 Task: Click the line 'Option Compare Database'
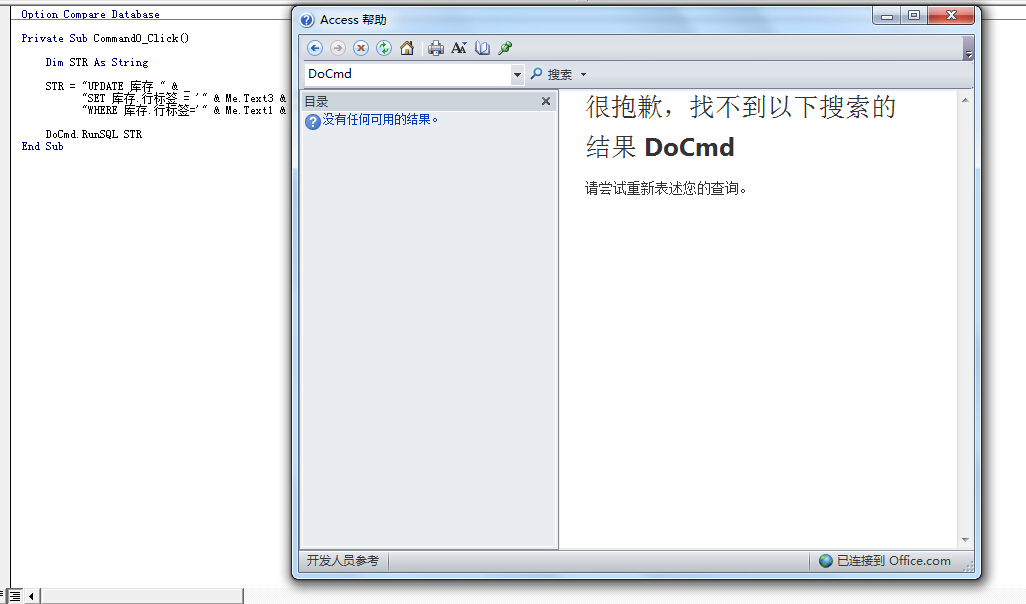90,14
